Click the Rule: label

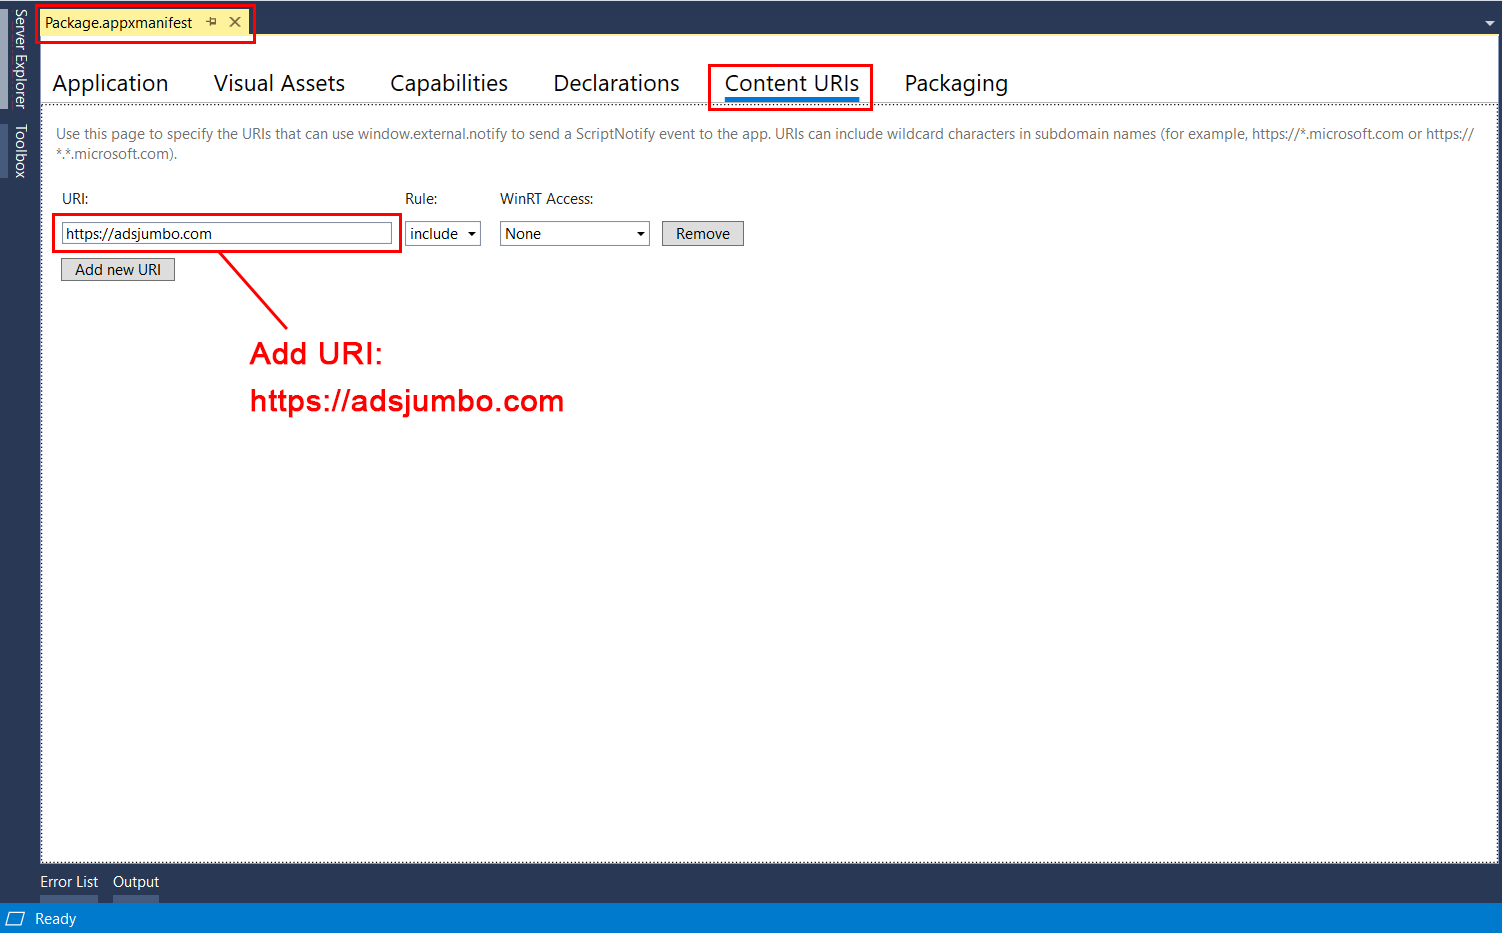(x=421, y=199)
